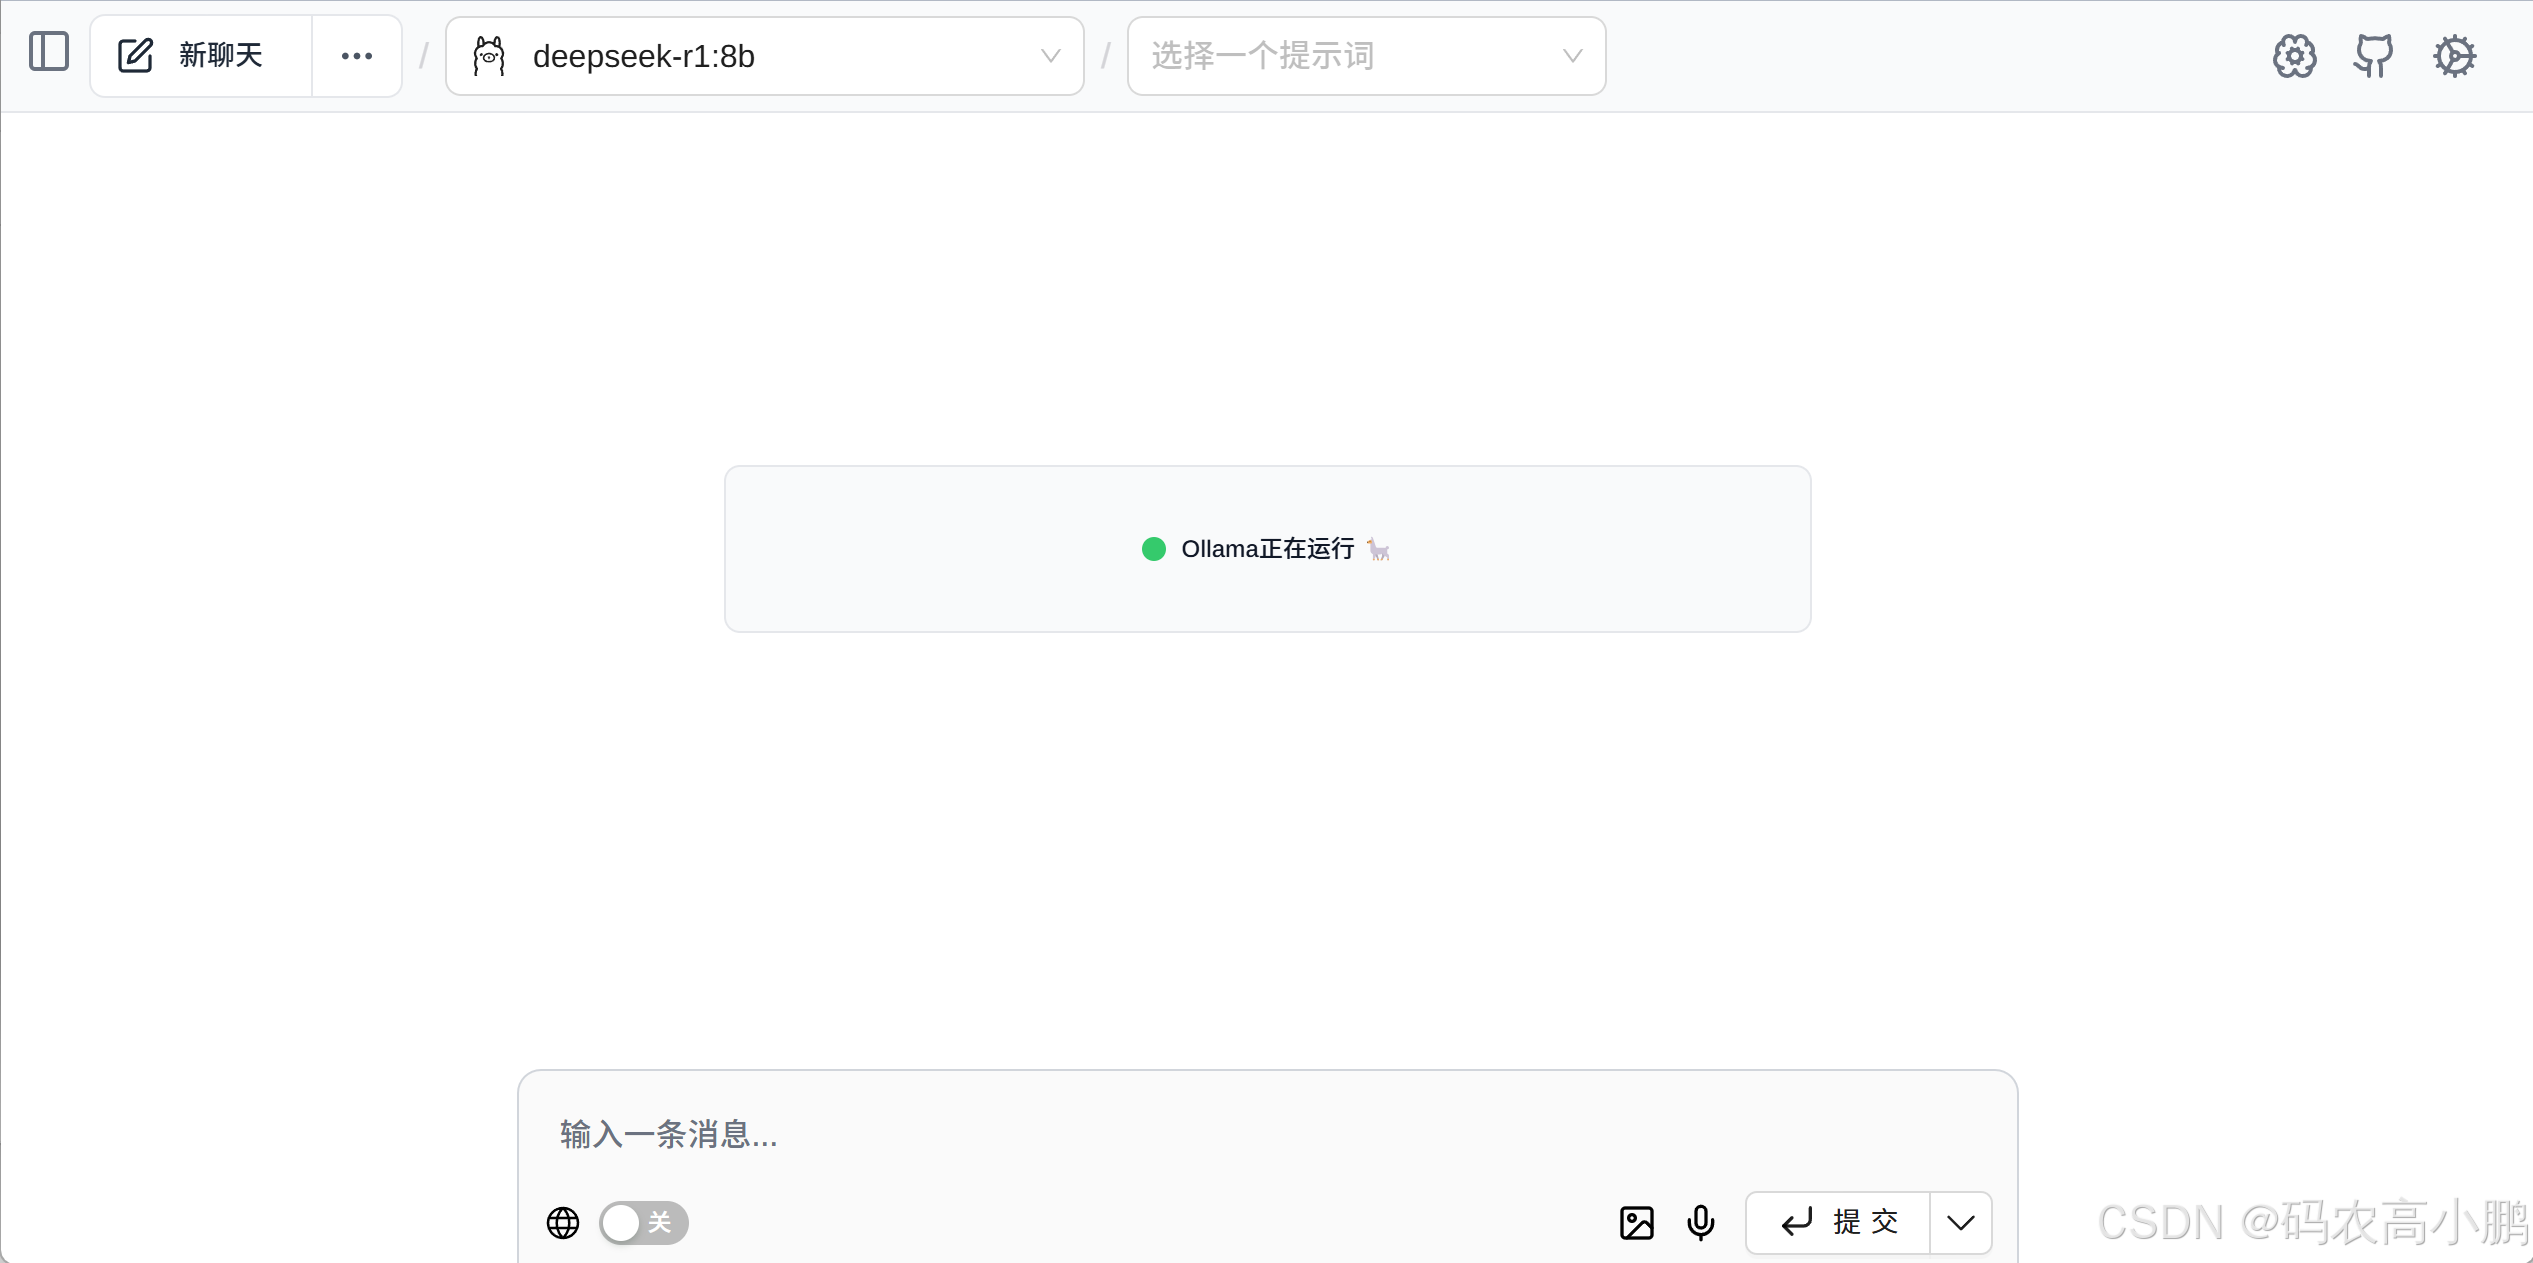The width and height of the screenshot is (2533, 1263).
Task: Click the llama model icon
Action: [489, 56]
